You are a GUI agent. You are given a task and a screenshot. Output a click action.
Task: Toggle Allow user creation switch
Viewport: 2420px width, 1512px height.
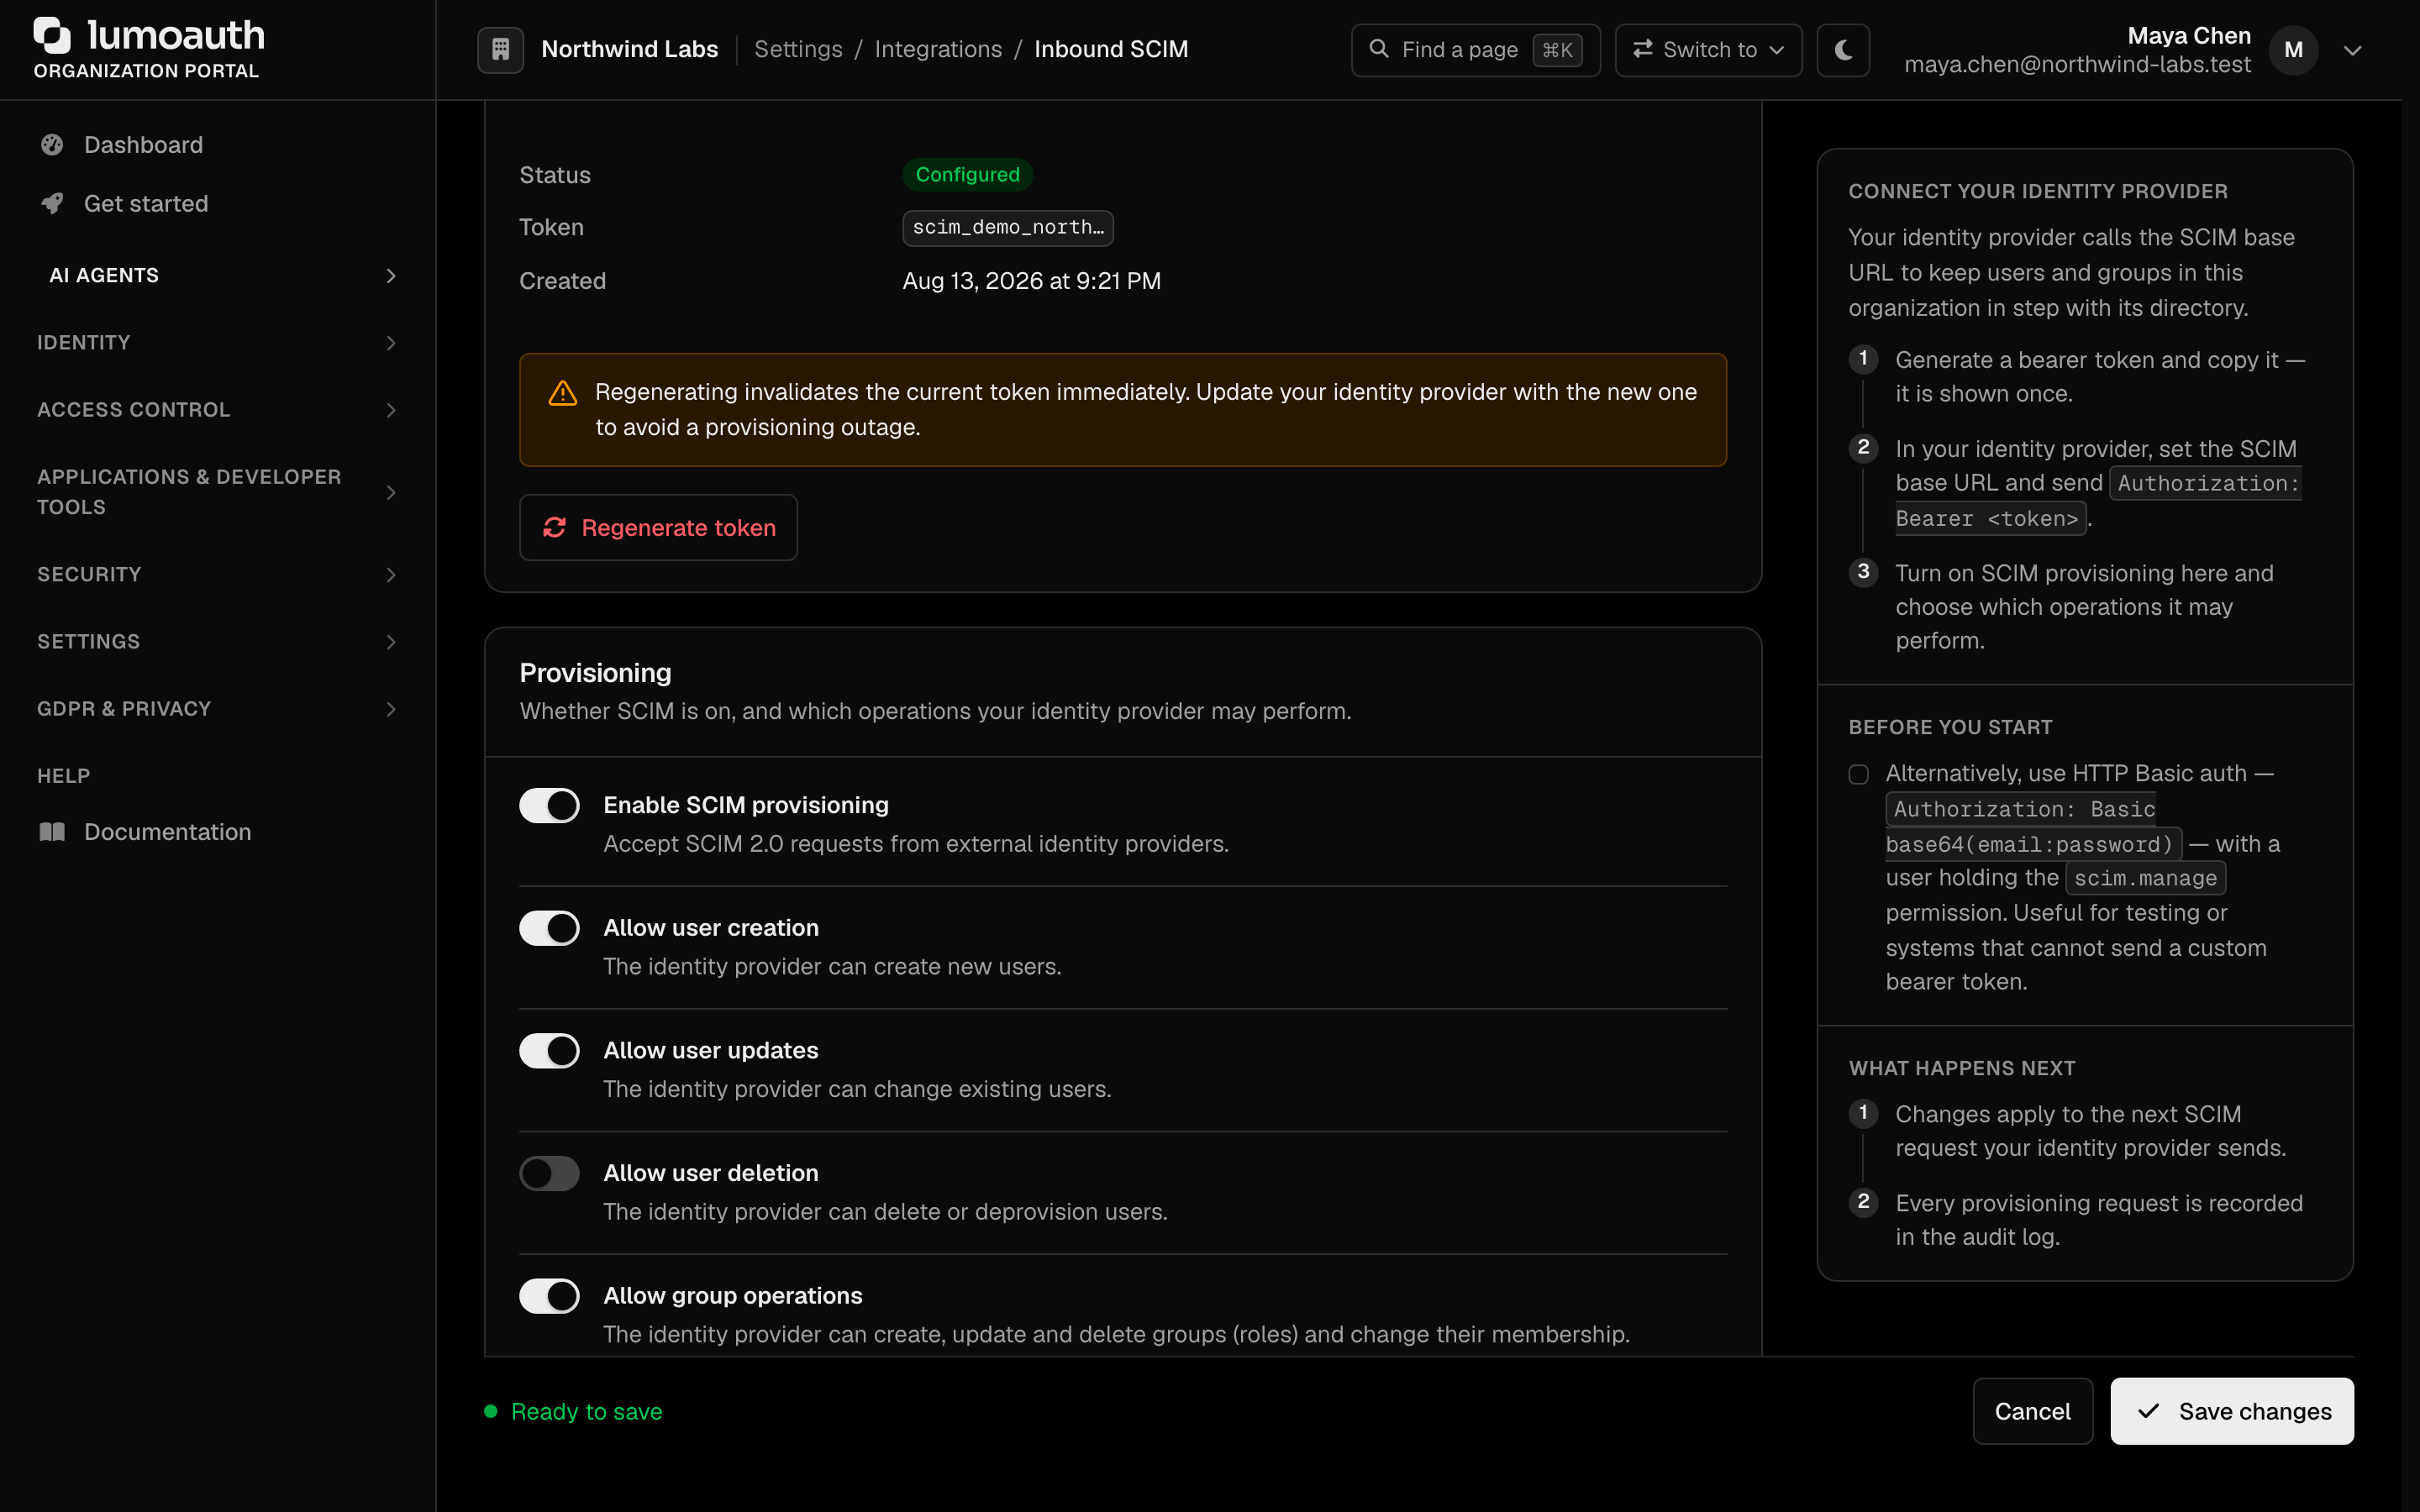pos(549,928)
